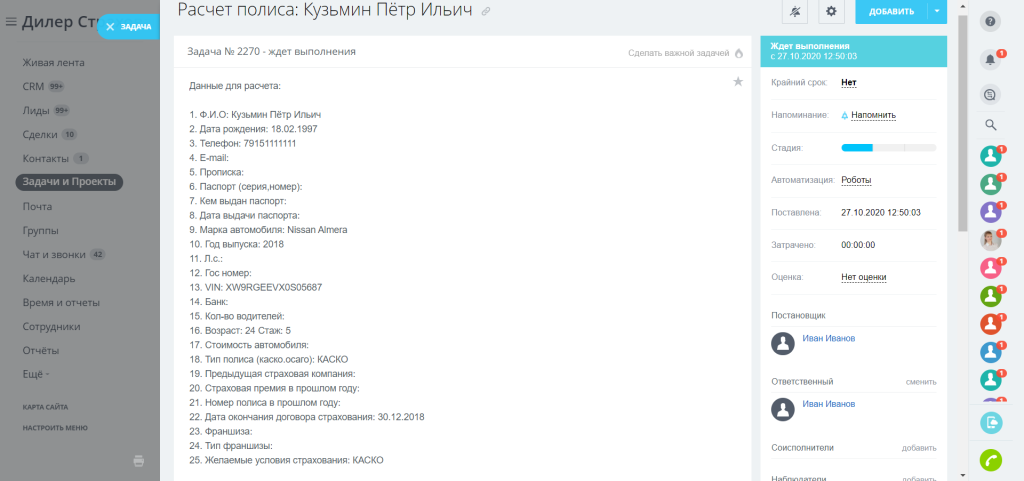Click the bell icon beside Напомнить
Image resolution: width=1024 pixels, height=481 pixels.
click(844, 116)
